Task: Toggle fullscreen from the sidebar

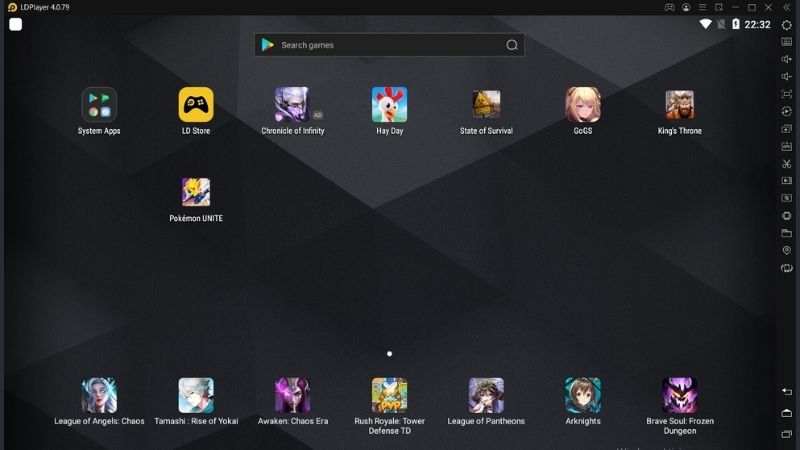Action: [x=787, y=94]
